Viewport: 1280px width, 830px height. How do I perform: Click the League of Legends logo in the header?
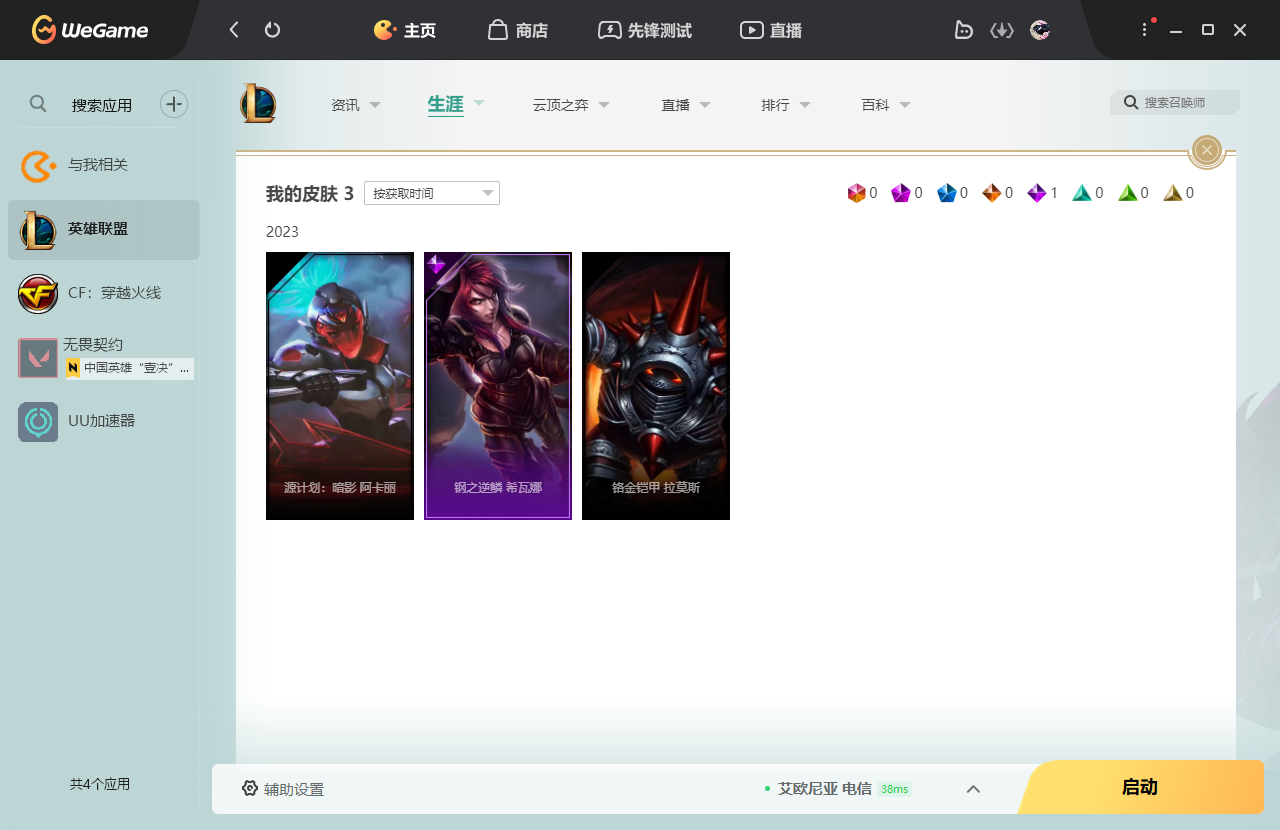258,104
